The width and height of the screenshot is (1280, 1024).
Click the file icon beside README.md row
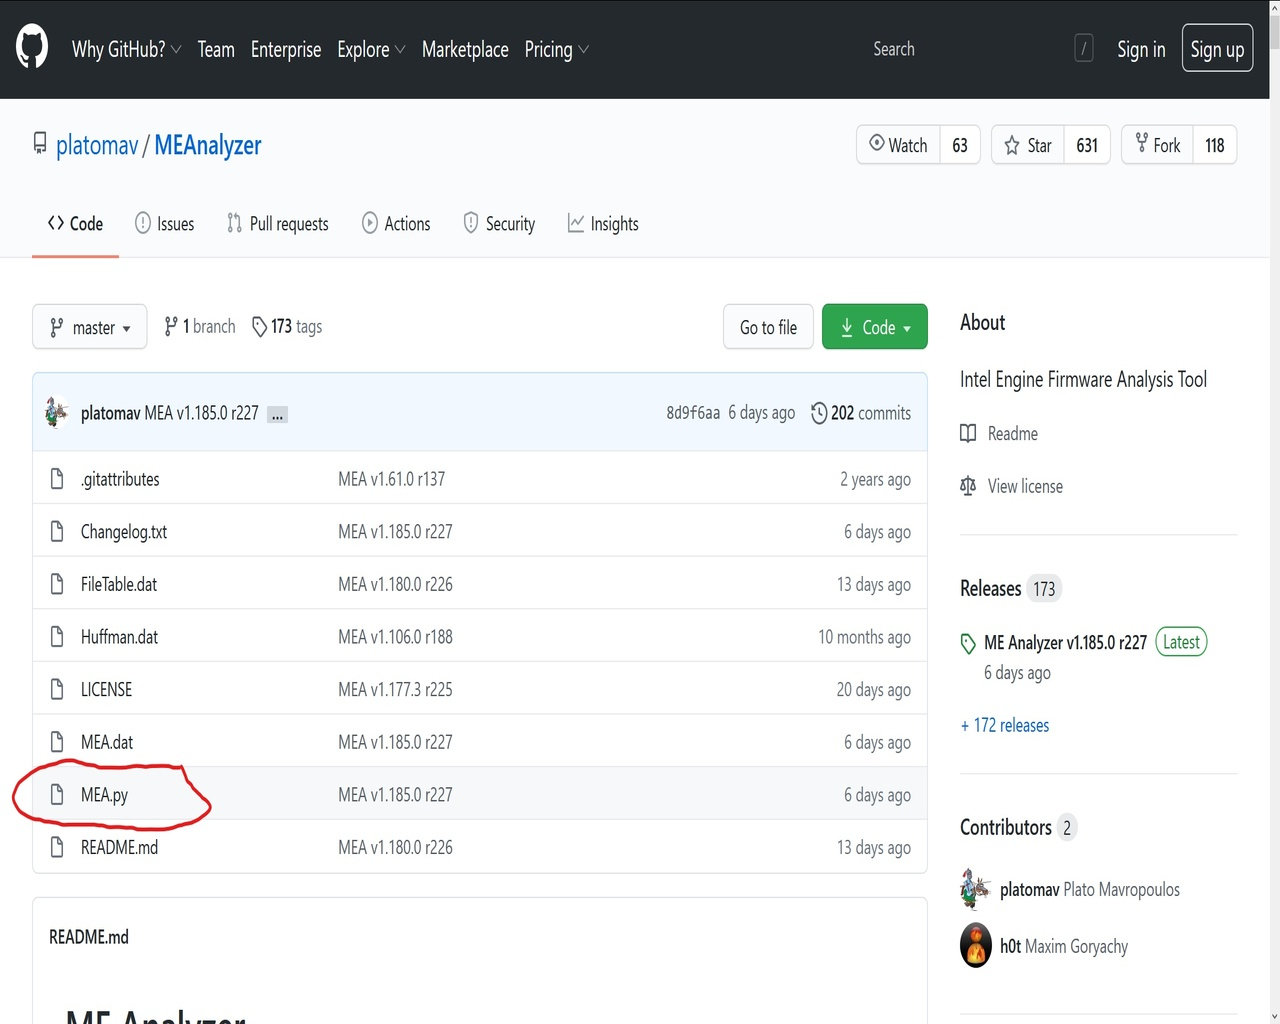pyautogui.click(x=57, y=847)
